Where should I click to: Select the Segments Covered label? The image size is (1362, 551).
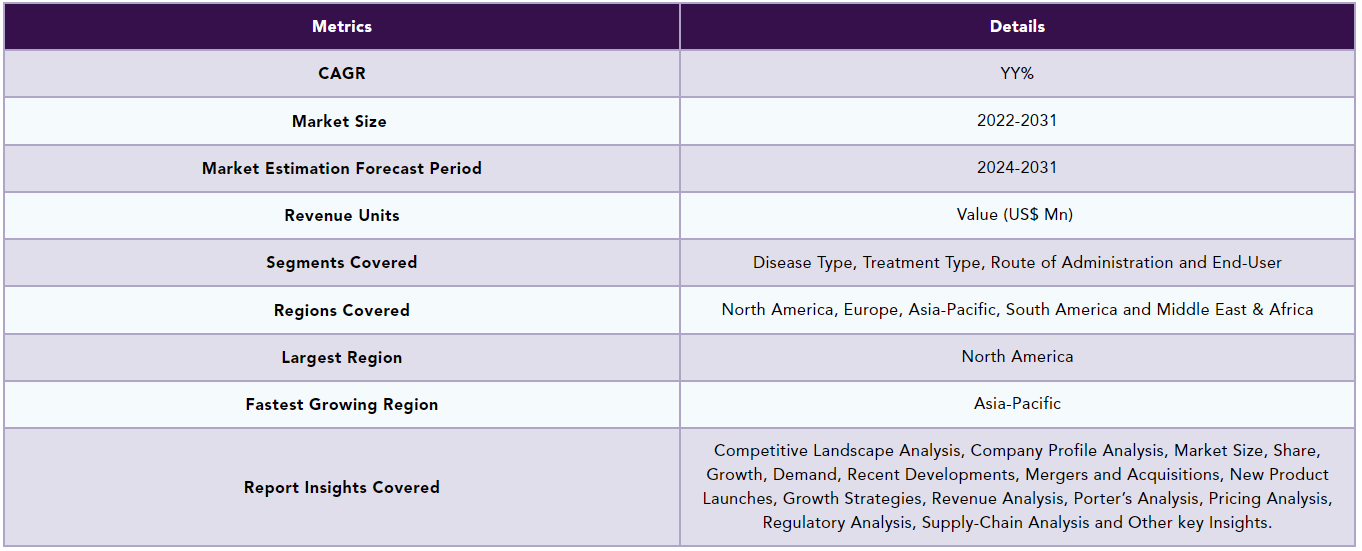[342, 263]
